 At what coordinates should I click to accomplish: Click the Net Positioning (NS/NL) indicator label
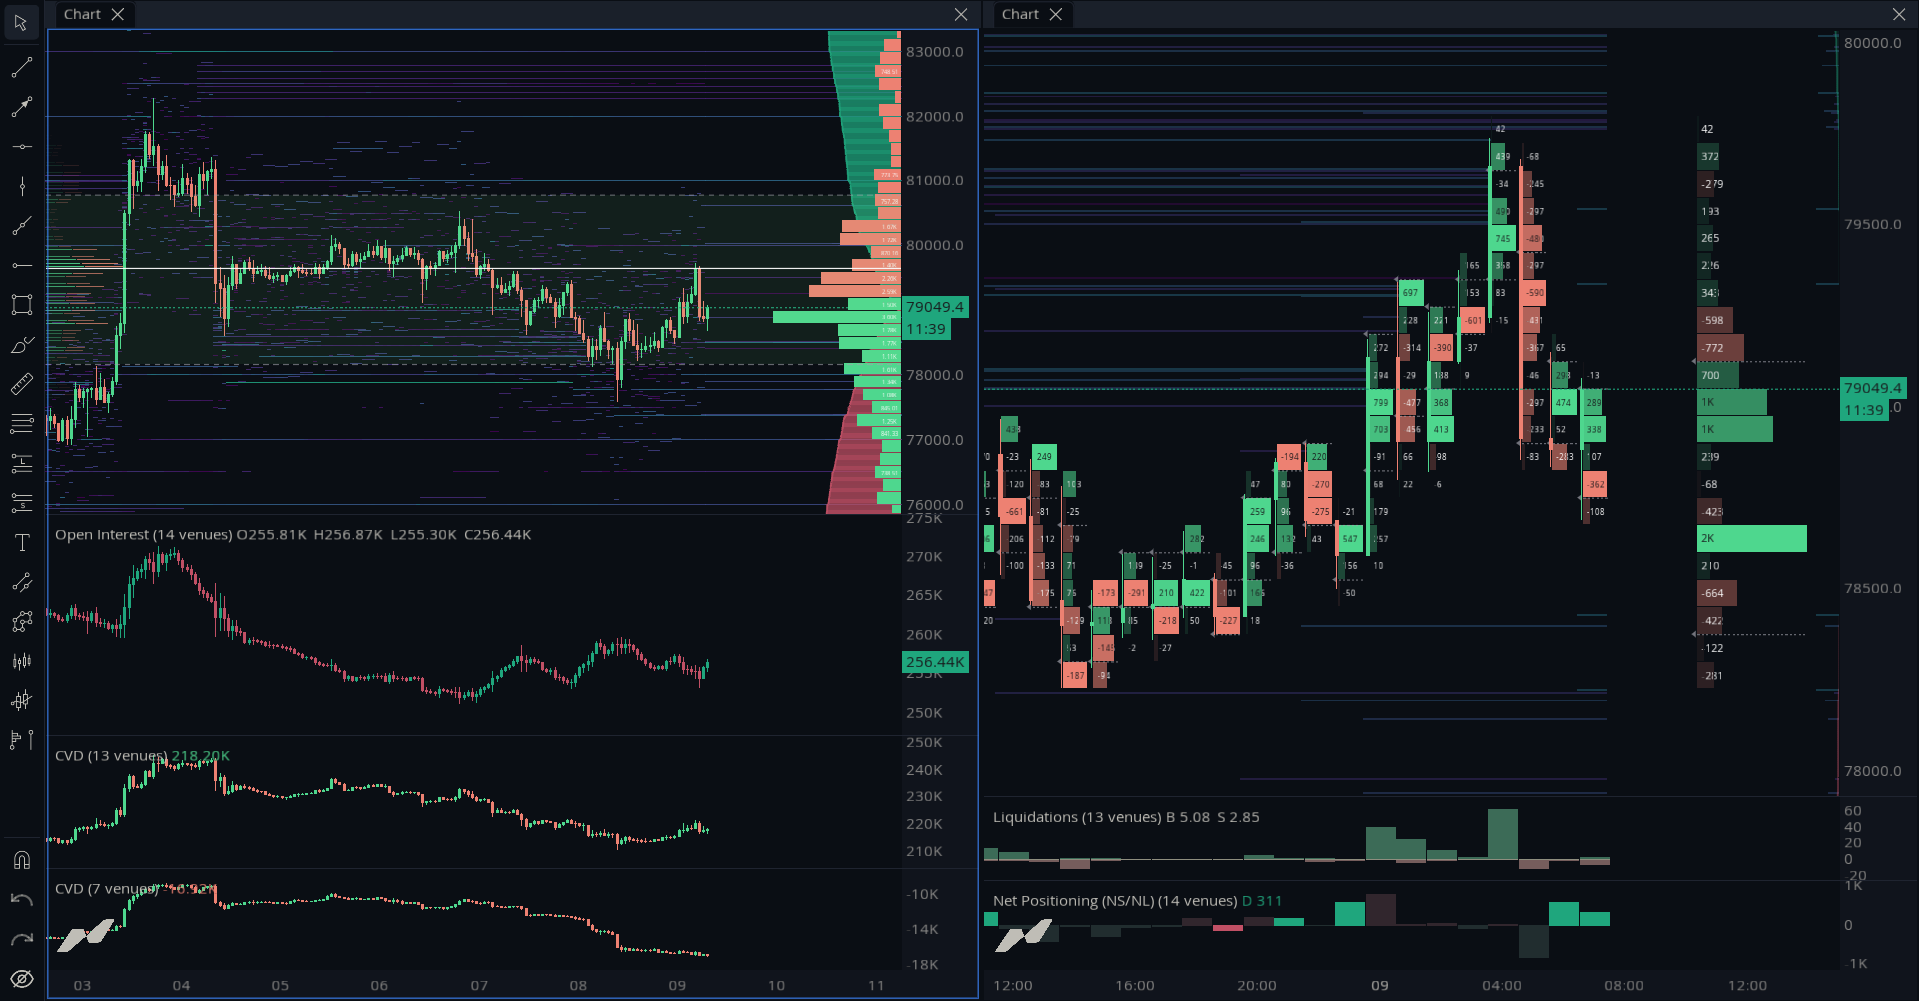click(x=1115, y=901)
